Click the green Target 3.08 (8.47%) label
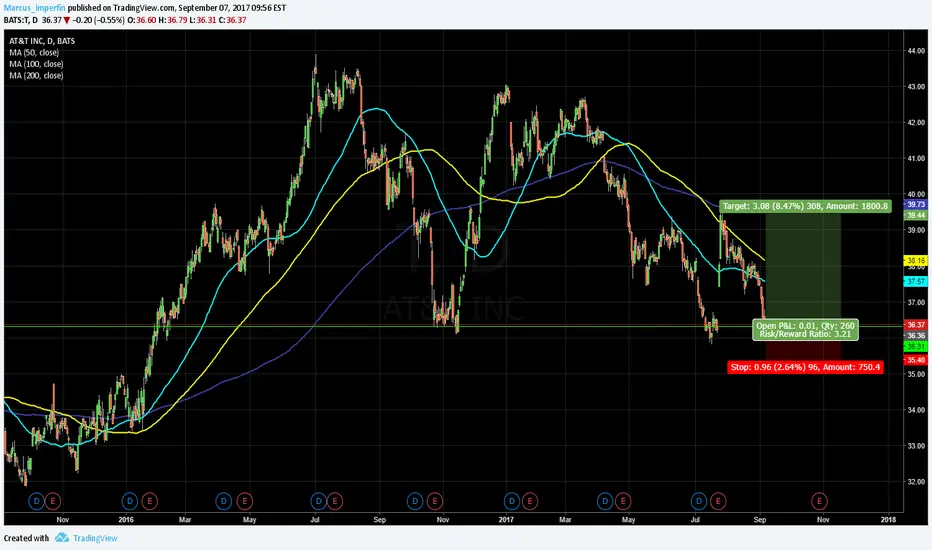The image size is (932, 550). (805, 206)
